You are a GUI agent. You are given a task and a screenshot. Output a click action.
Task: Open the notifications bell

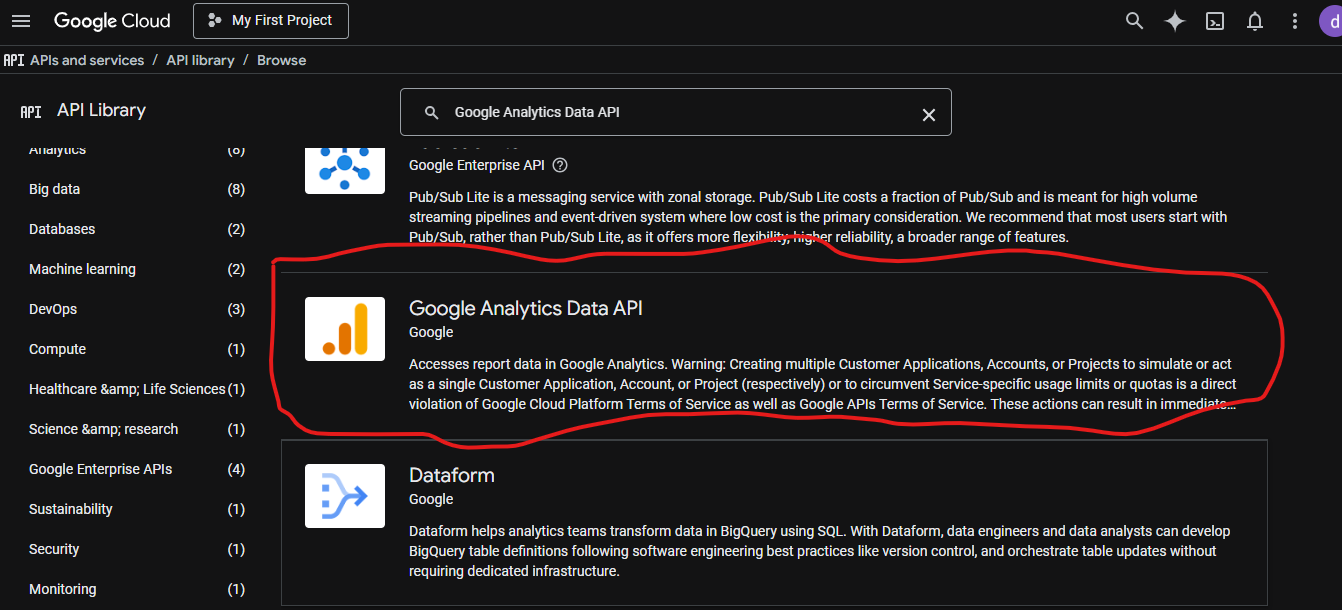click(x=1254, y=20)
